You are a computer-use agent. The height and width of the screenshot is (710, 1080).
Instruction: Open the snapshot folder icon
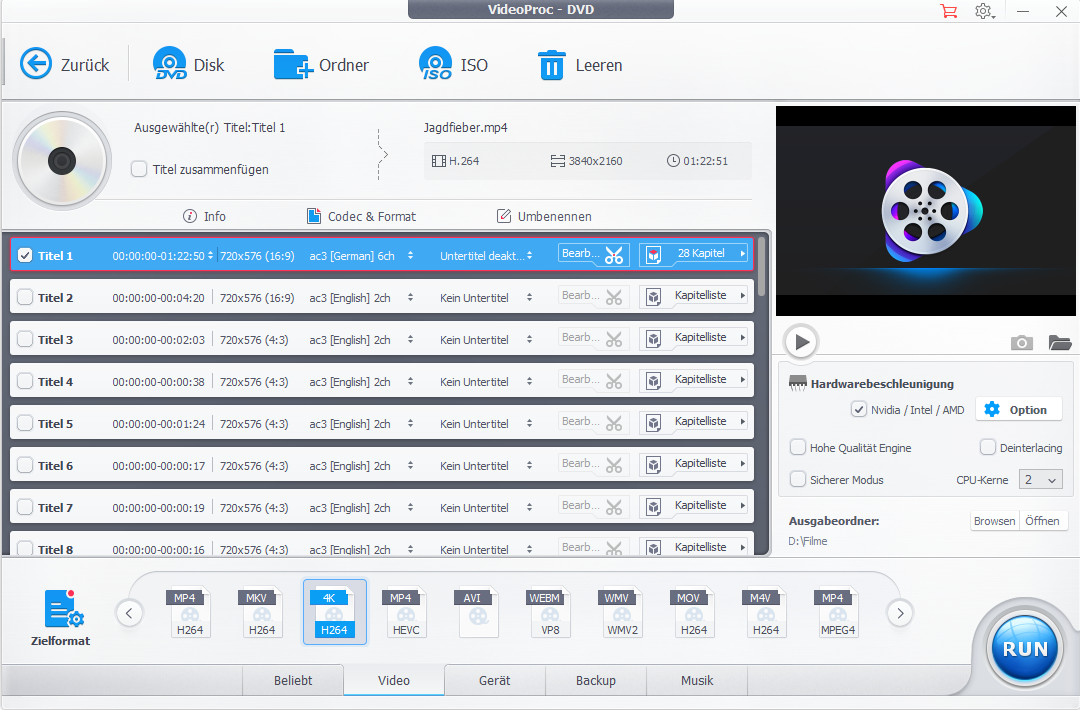point(1059,342)
